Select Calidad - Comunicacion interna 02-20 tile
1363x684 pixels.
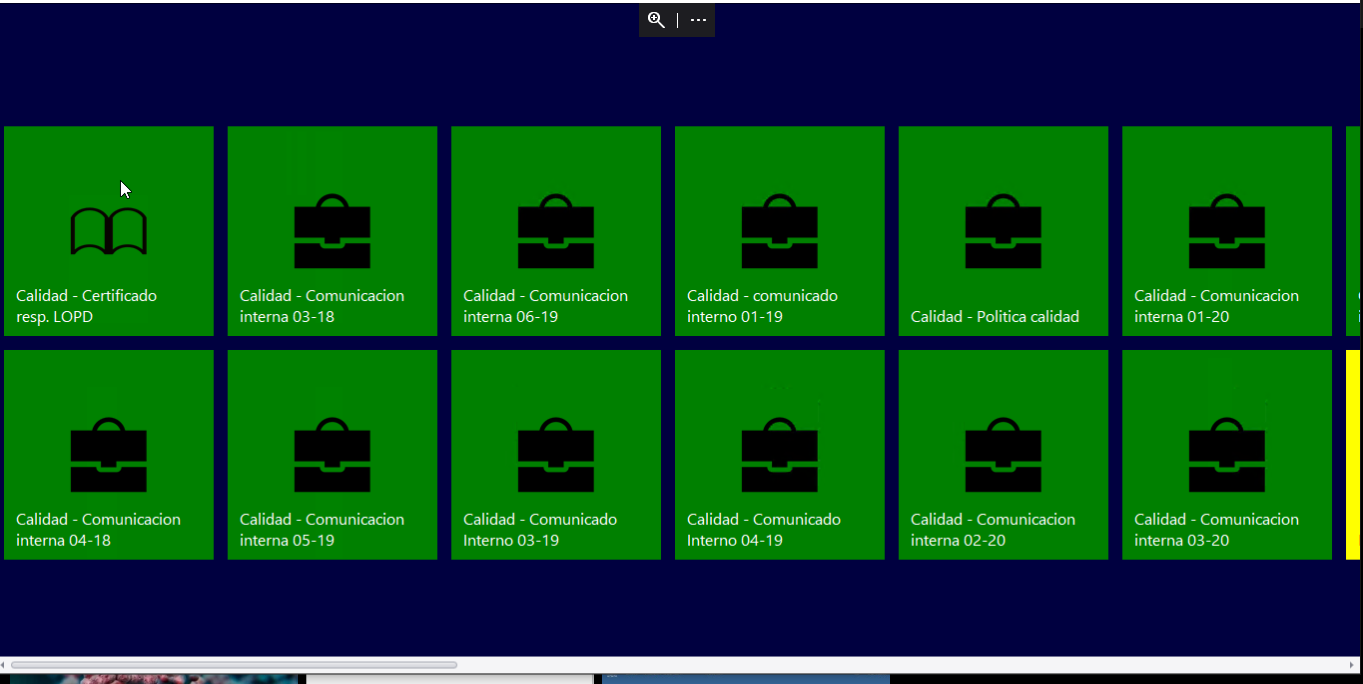click(x=1003, y=455)
